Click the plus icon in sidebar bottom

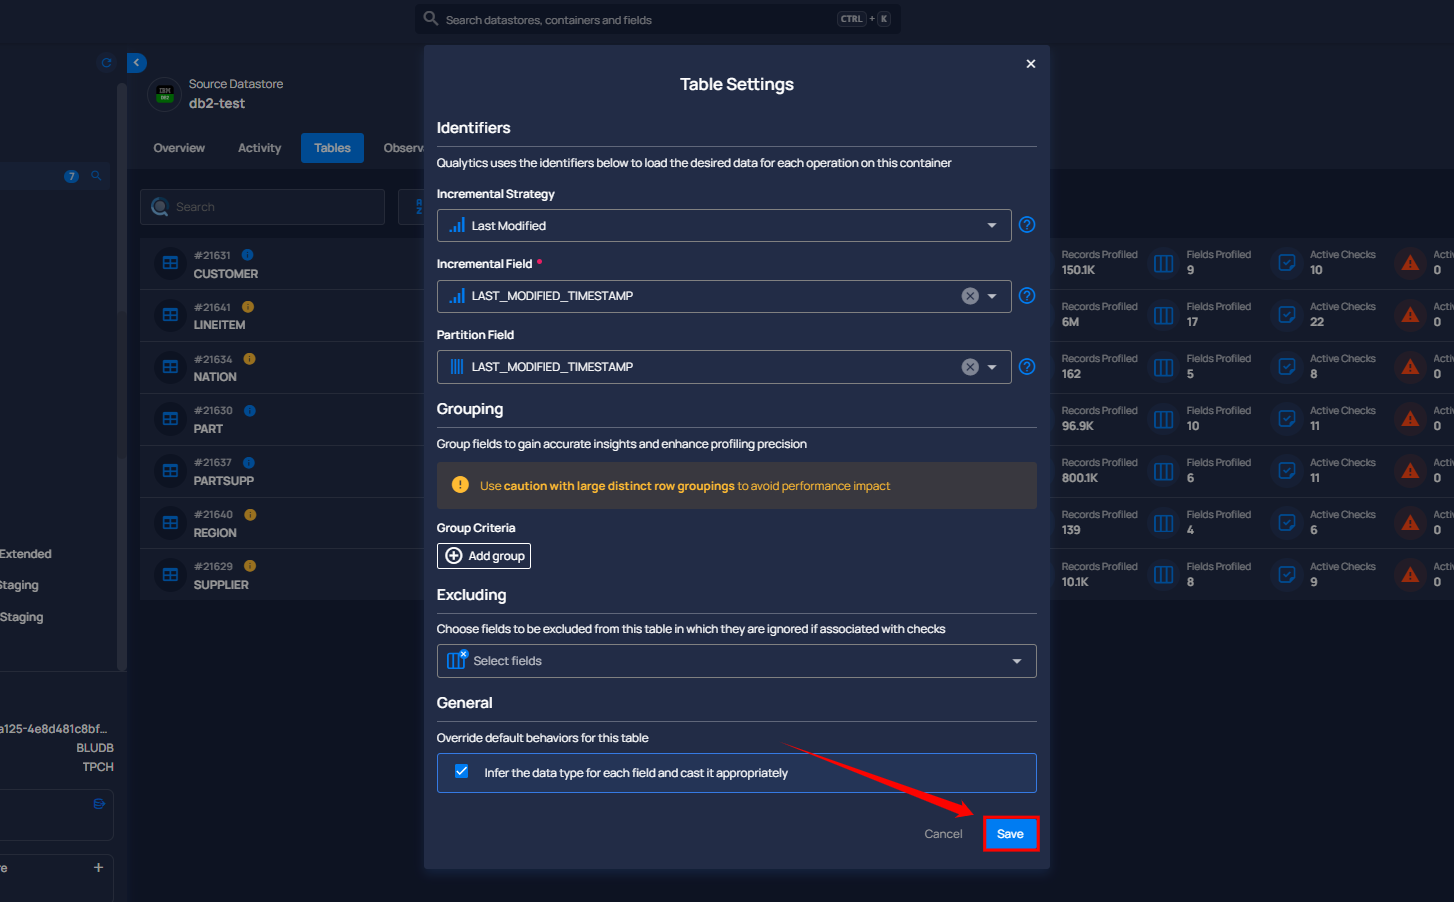(98, 867)
